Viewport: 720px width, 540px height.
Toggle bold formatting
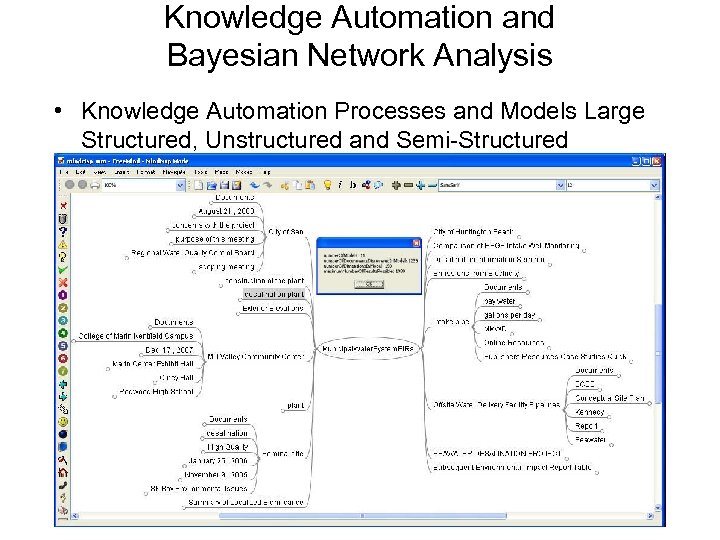(352, 185)
